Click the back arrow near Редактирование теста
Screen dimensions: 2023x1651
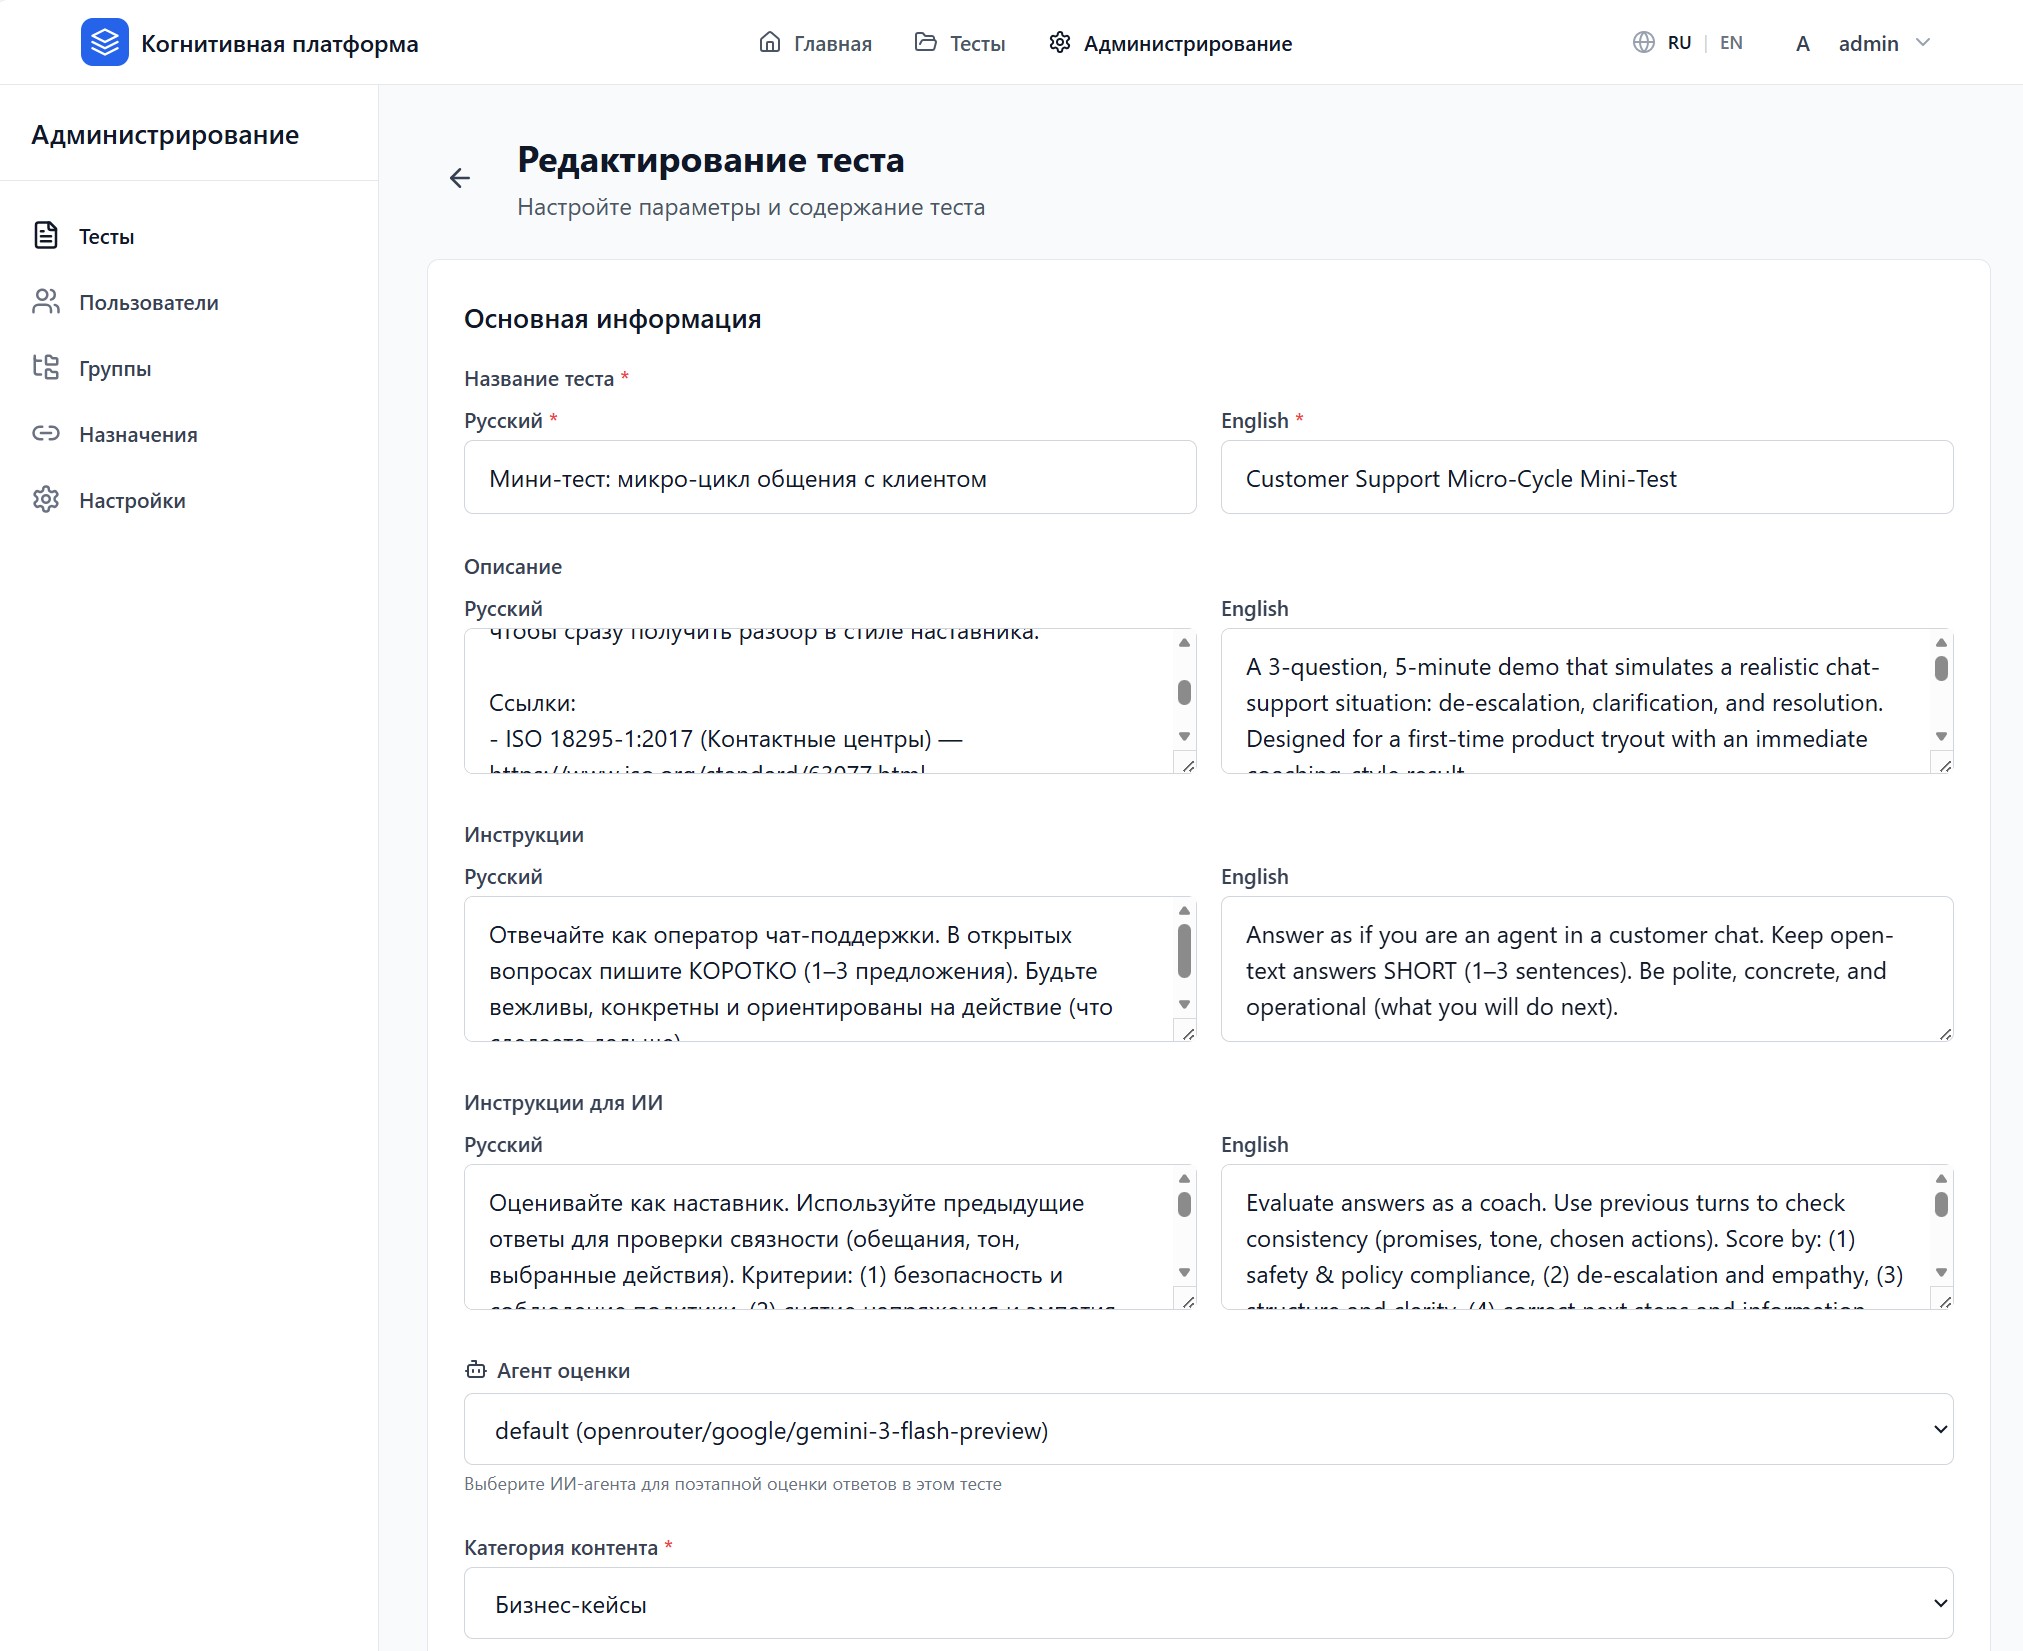tap(460, 177)
